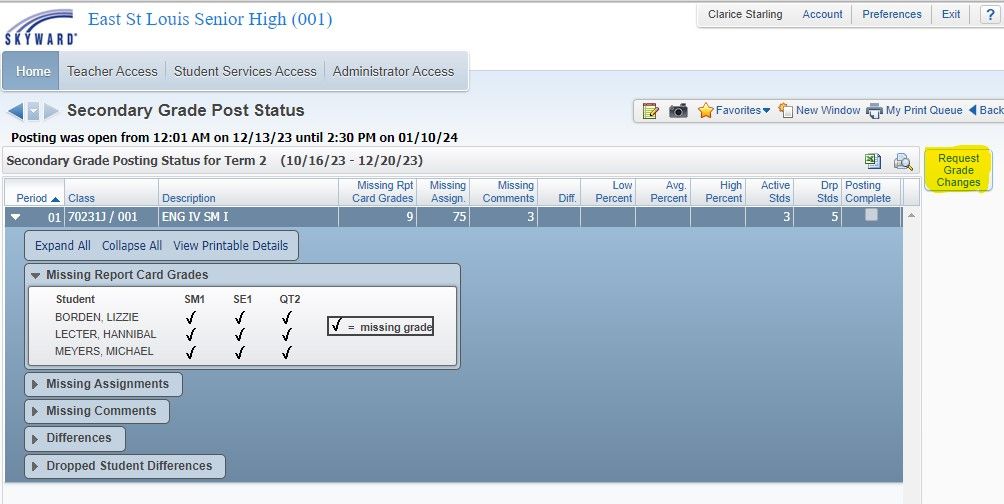Open navigation history dropdown between arrows

33,111
